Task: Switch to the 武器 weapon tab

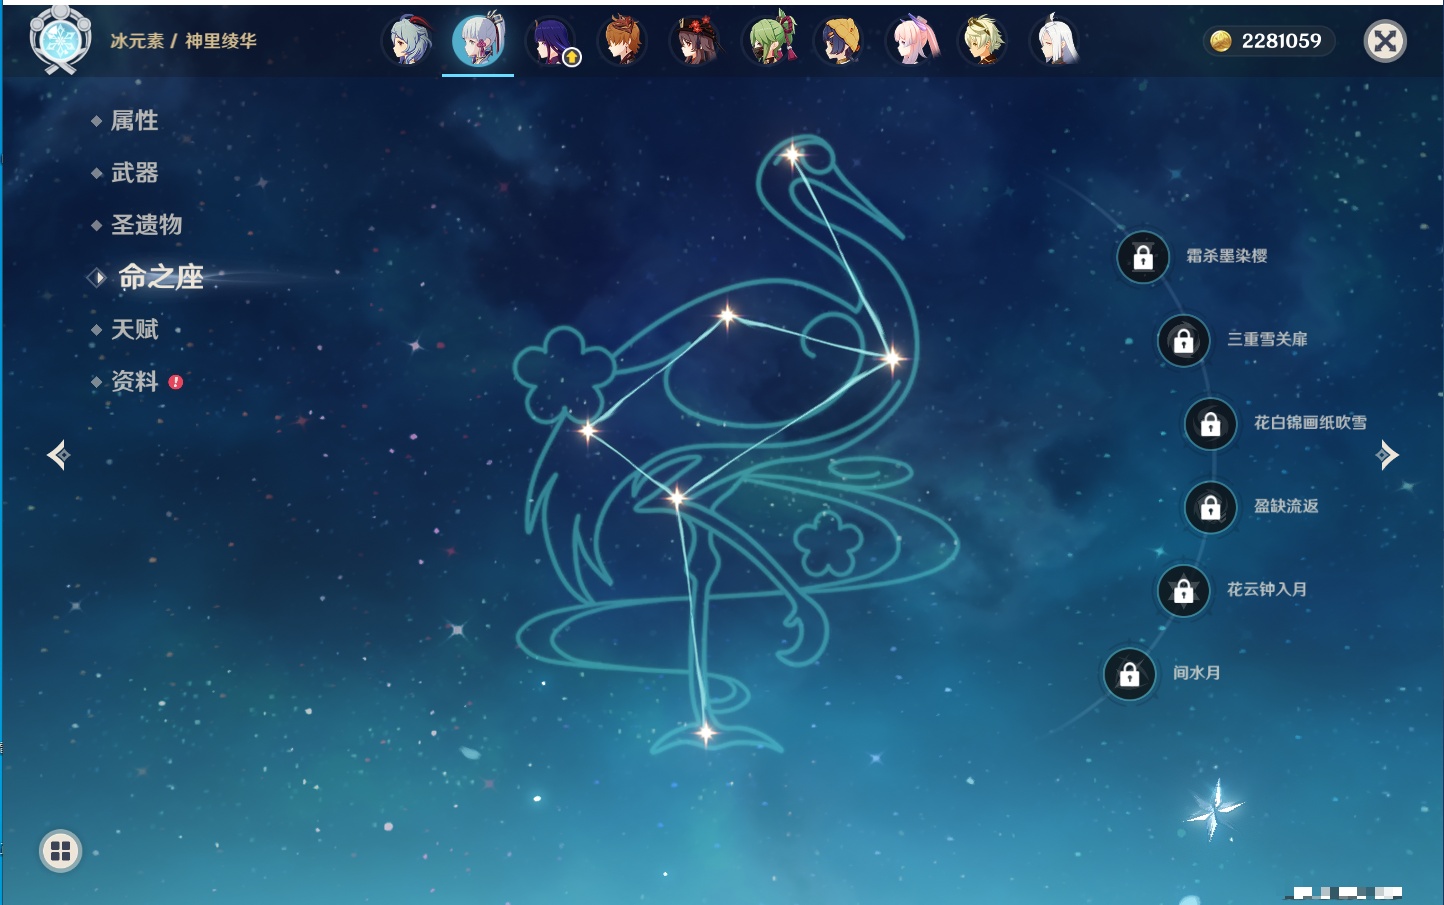Action: pyautogui.click(x=134, y=173)
